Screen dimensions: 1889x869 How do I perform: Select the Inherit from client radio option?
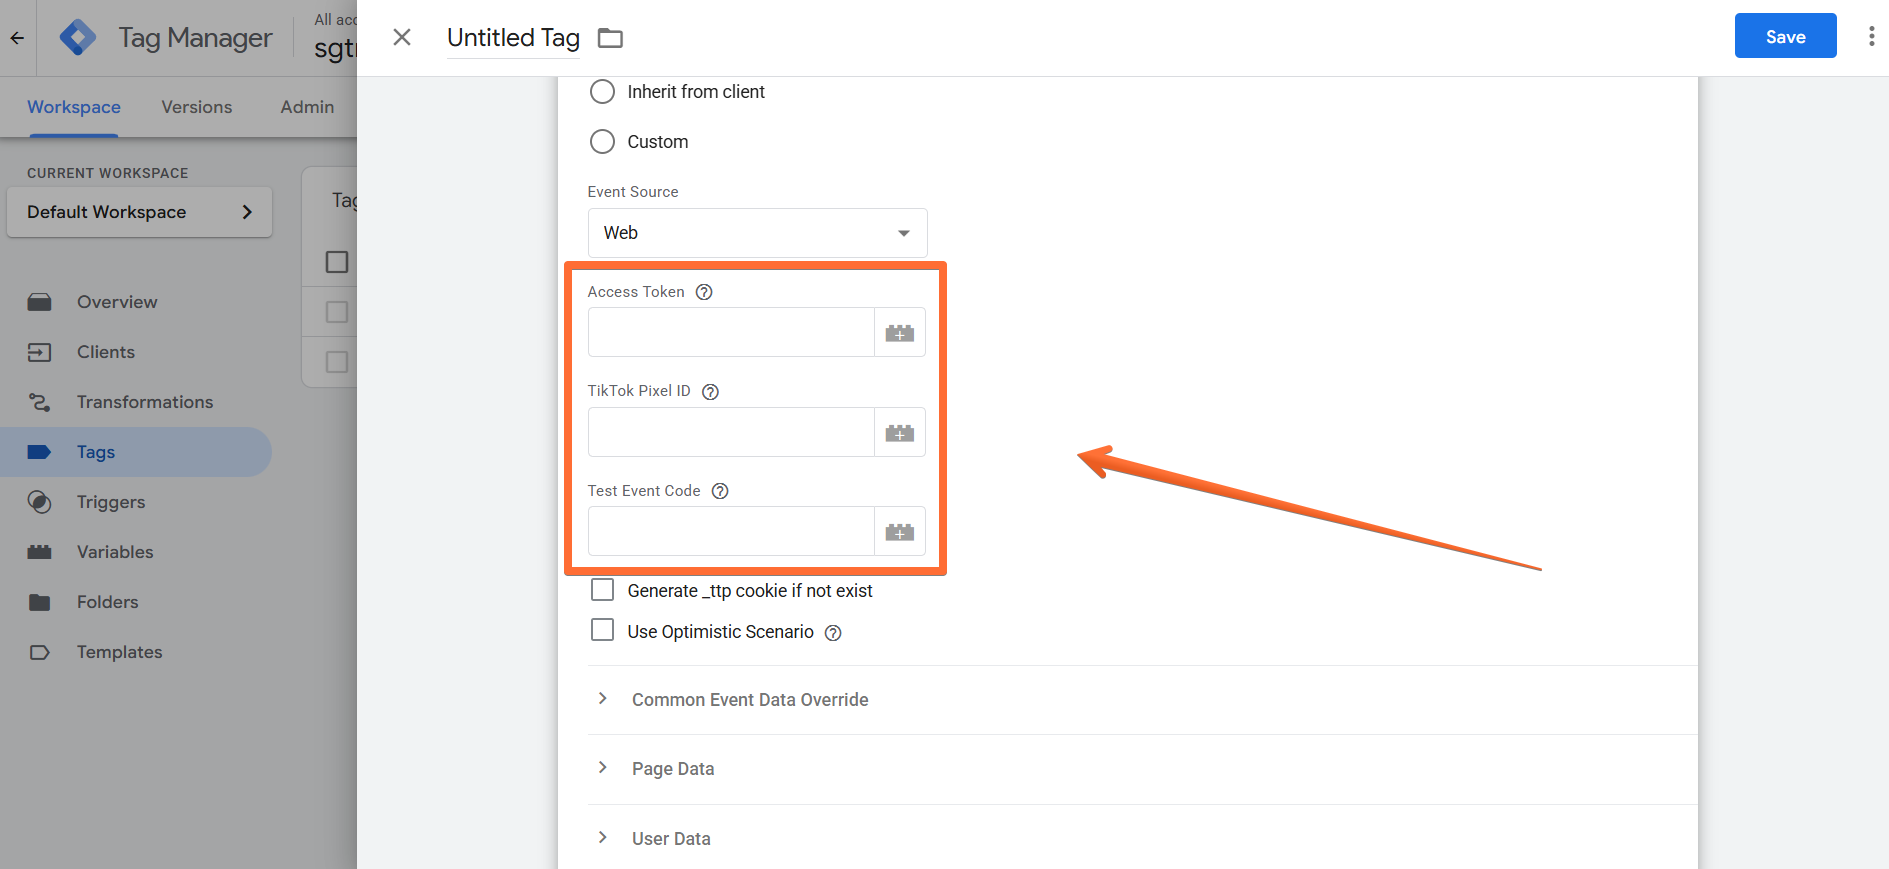point(602,92)
